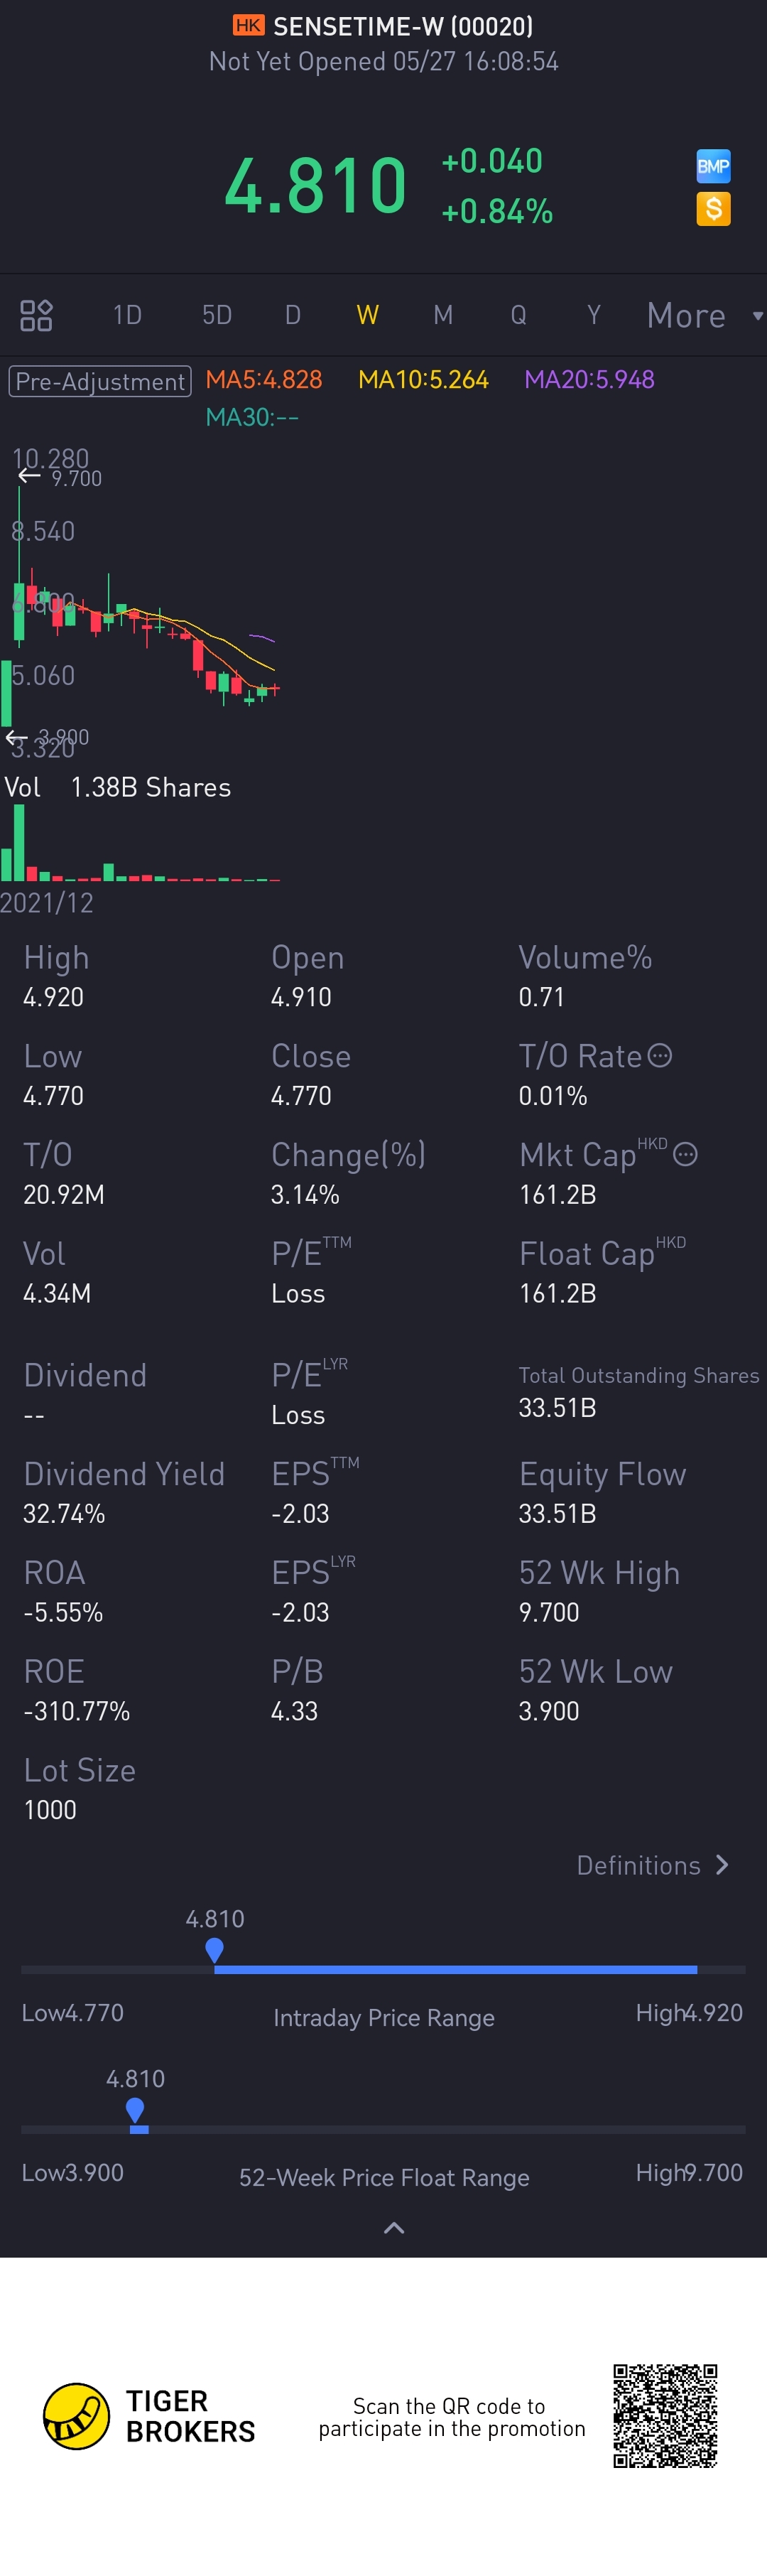
Task: Tap the info icon beside T/O Rate
Action: pos(660,1055)
